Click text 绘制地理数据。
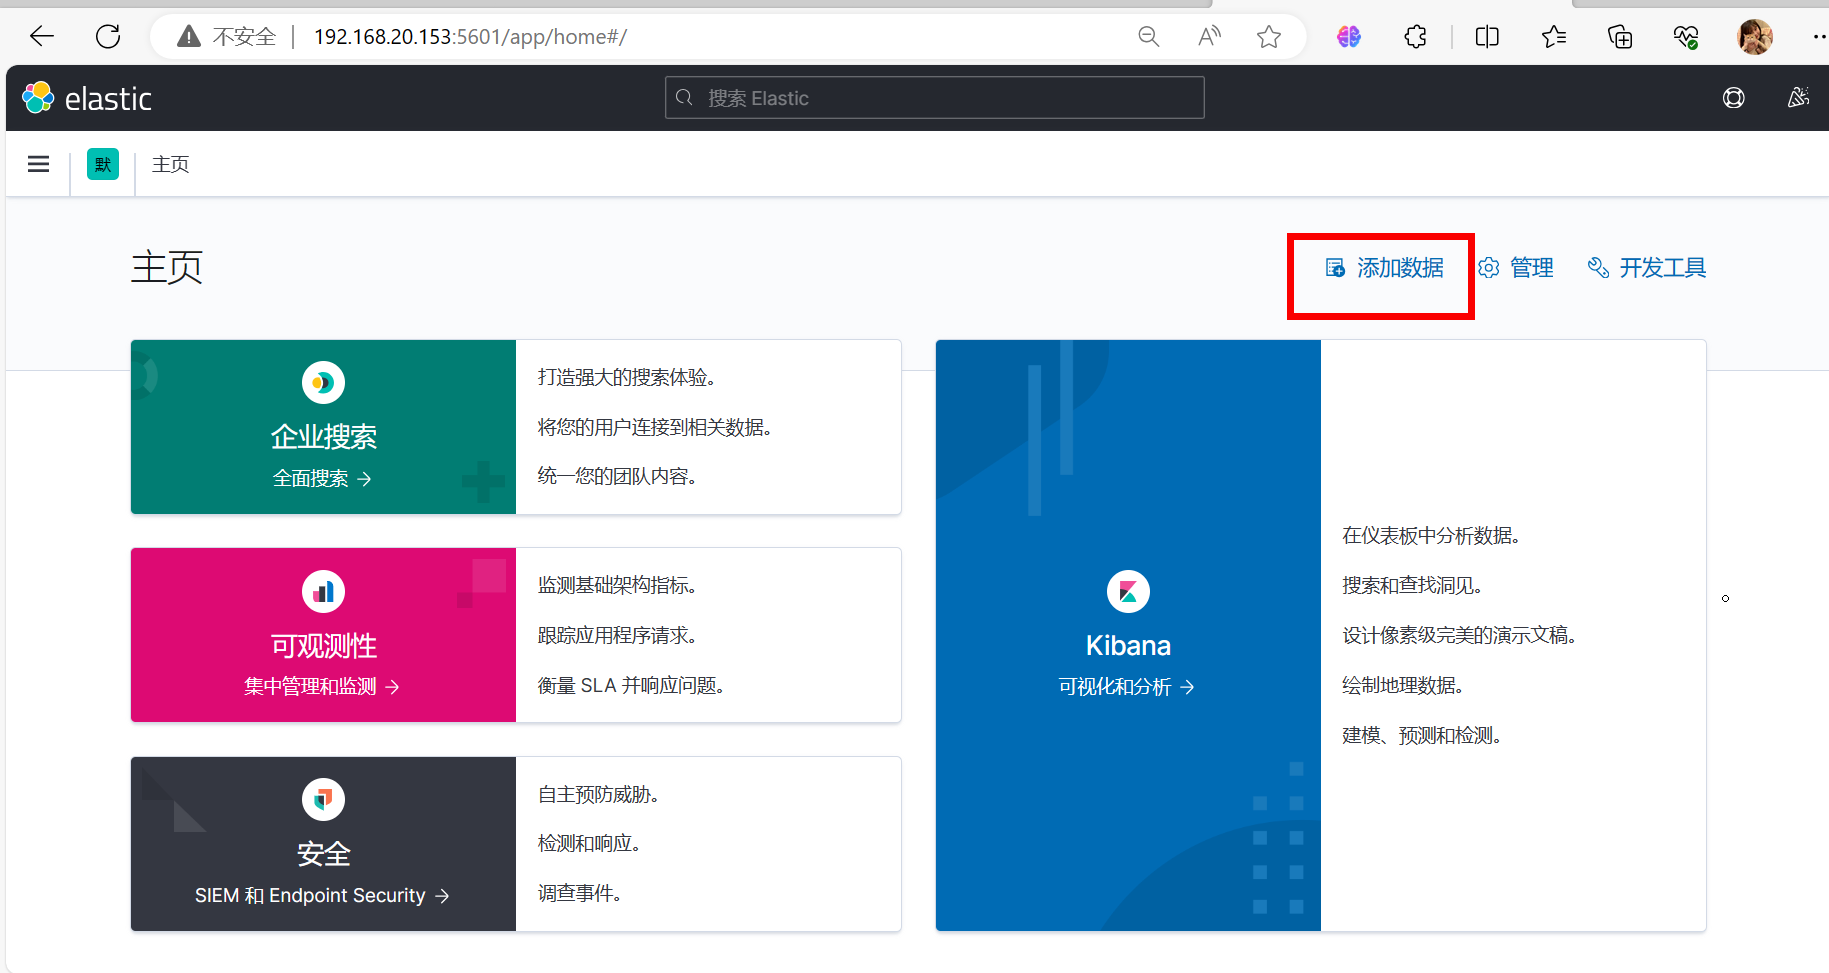The height and width of the screenshot is (973, 1829). coord(1403,685)
